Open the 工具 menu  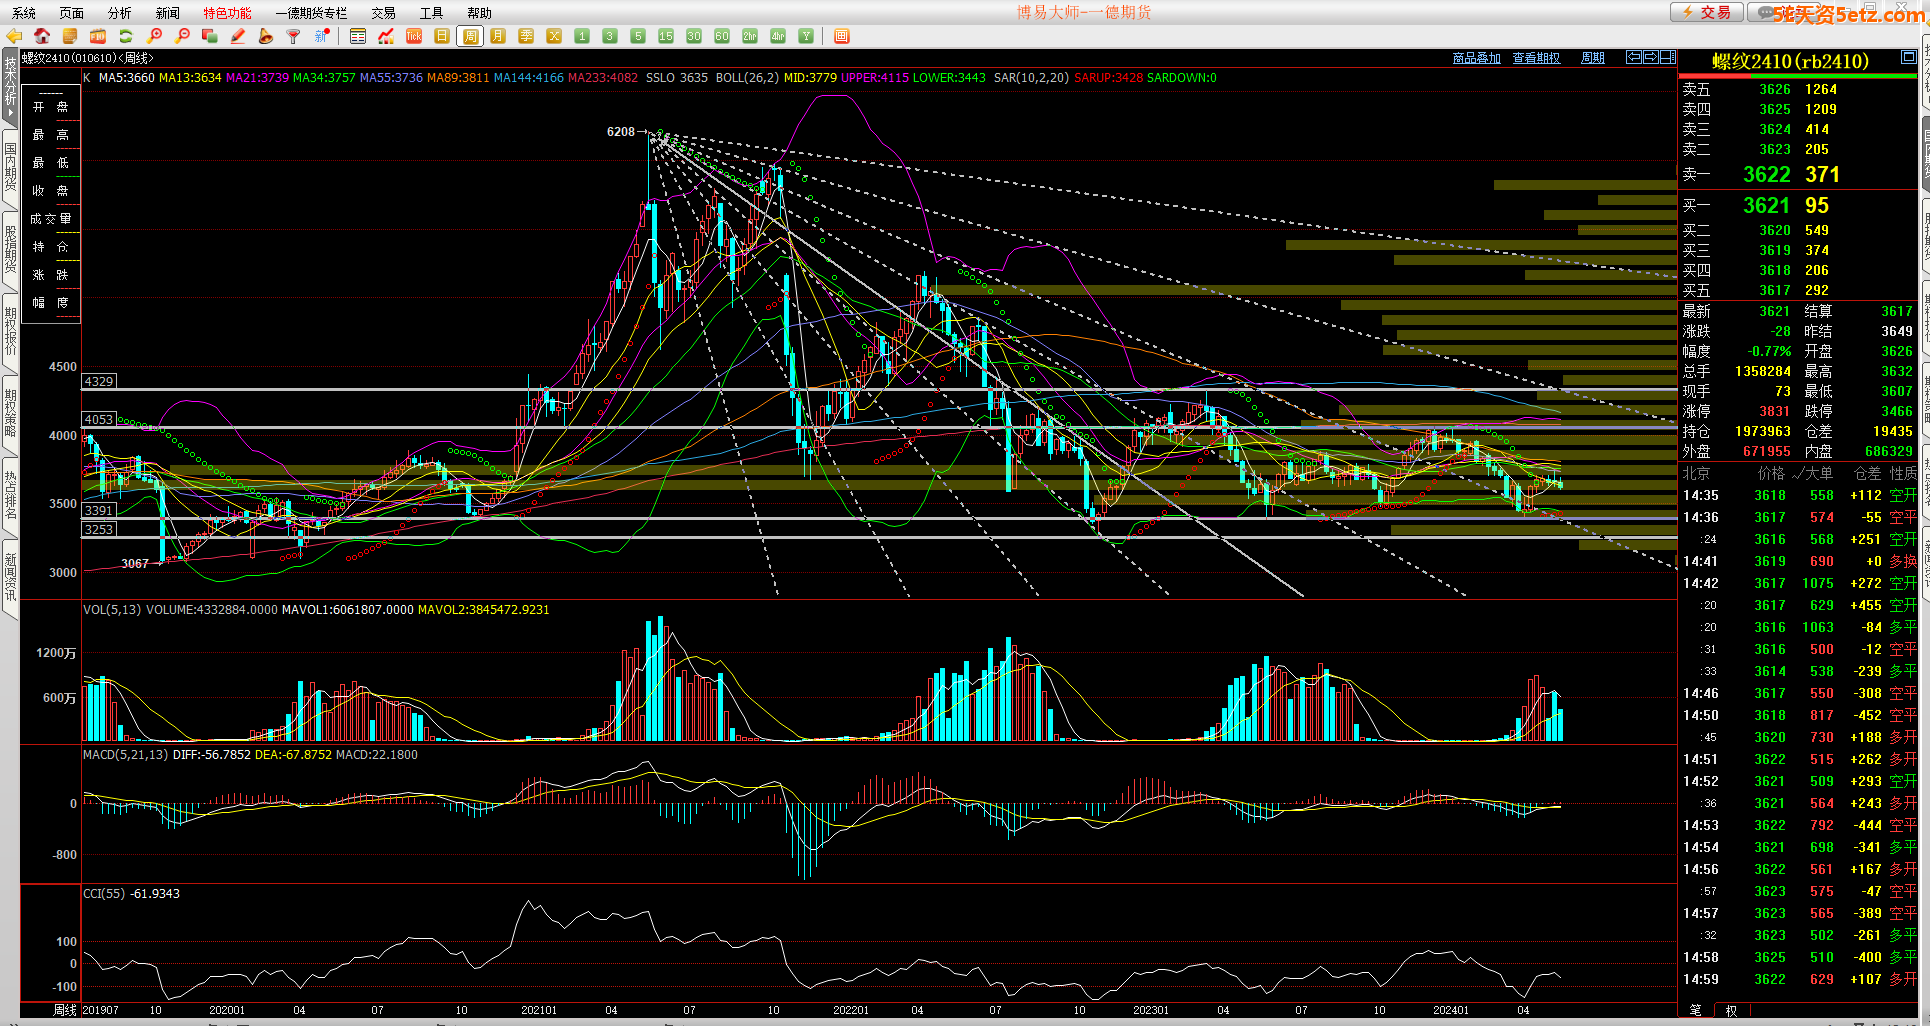pyautogui.click(x=432, y=13)
